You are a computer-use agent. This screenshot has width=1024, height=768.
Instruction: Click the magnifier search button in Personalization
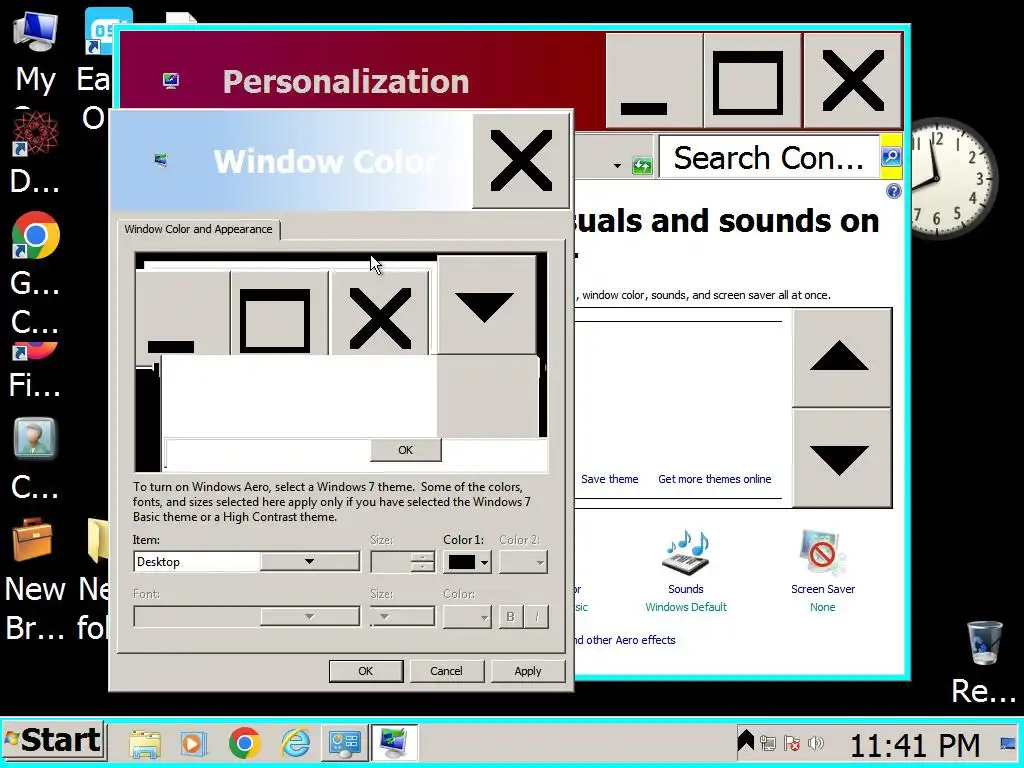891,157
